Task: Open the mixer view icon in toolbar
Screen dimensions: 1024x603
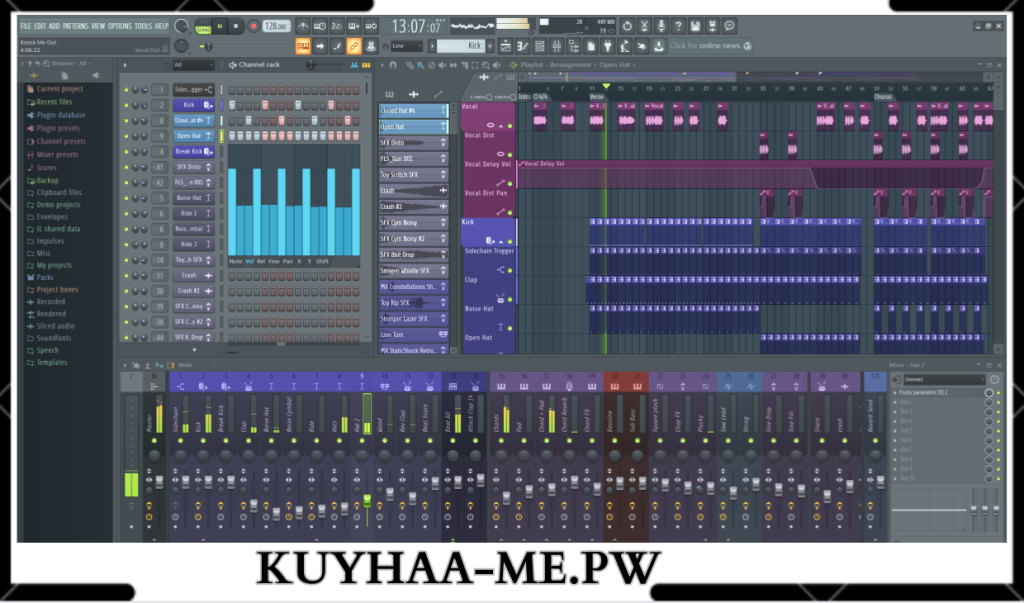Action: click(x=556, y=46)
